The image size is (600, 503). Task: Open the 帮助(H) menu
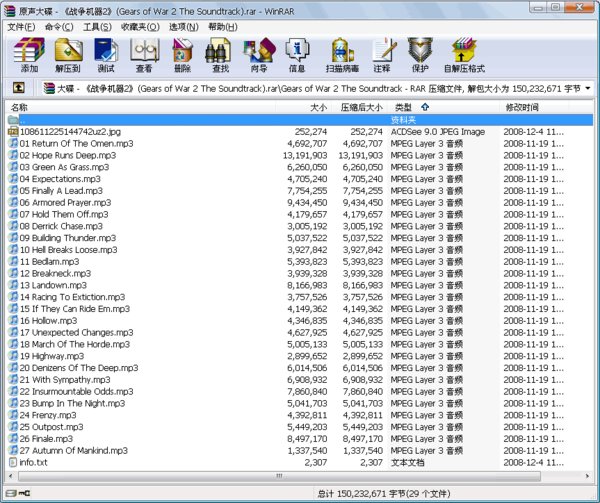pyautogui.click(x=223, y=27)
